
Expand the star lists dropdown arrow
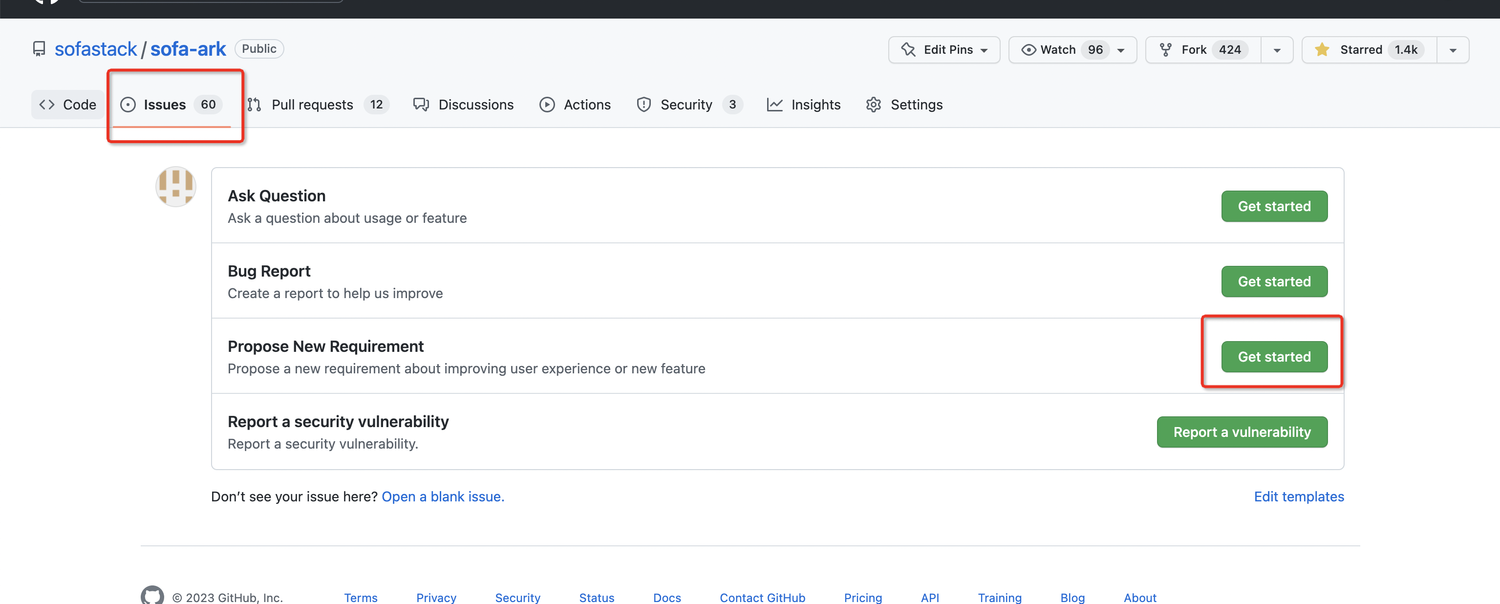[1453, 49]
